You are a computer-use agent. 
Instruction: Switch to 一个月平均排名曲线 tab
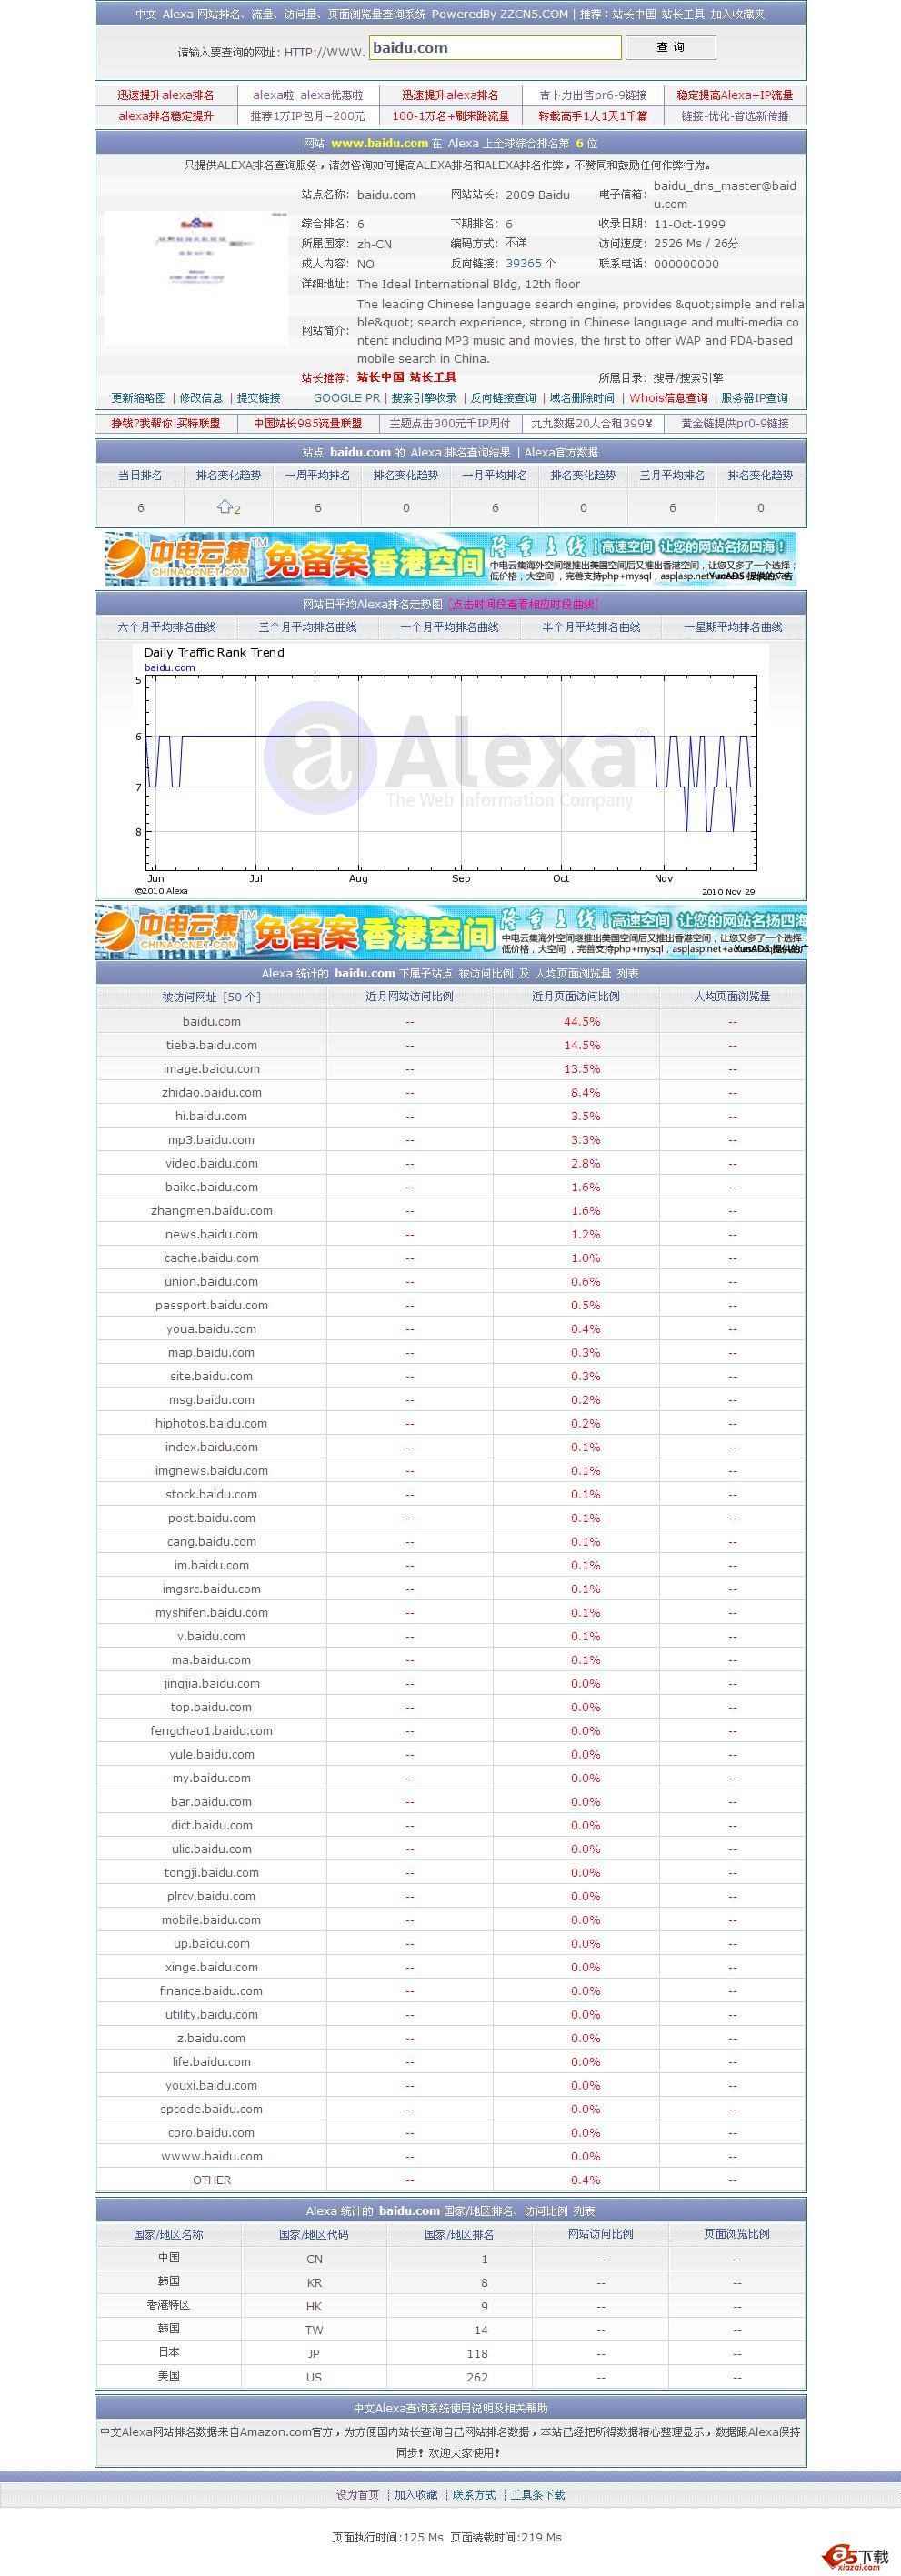point(450,627)
